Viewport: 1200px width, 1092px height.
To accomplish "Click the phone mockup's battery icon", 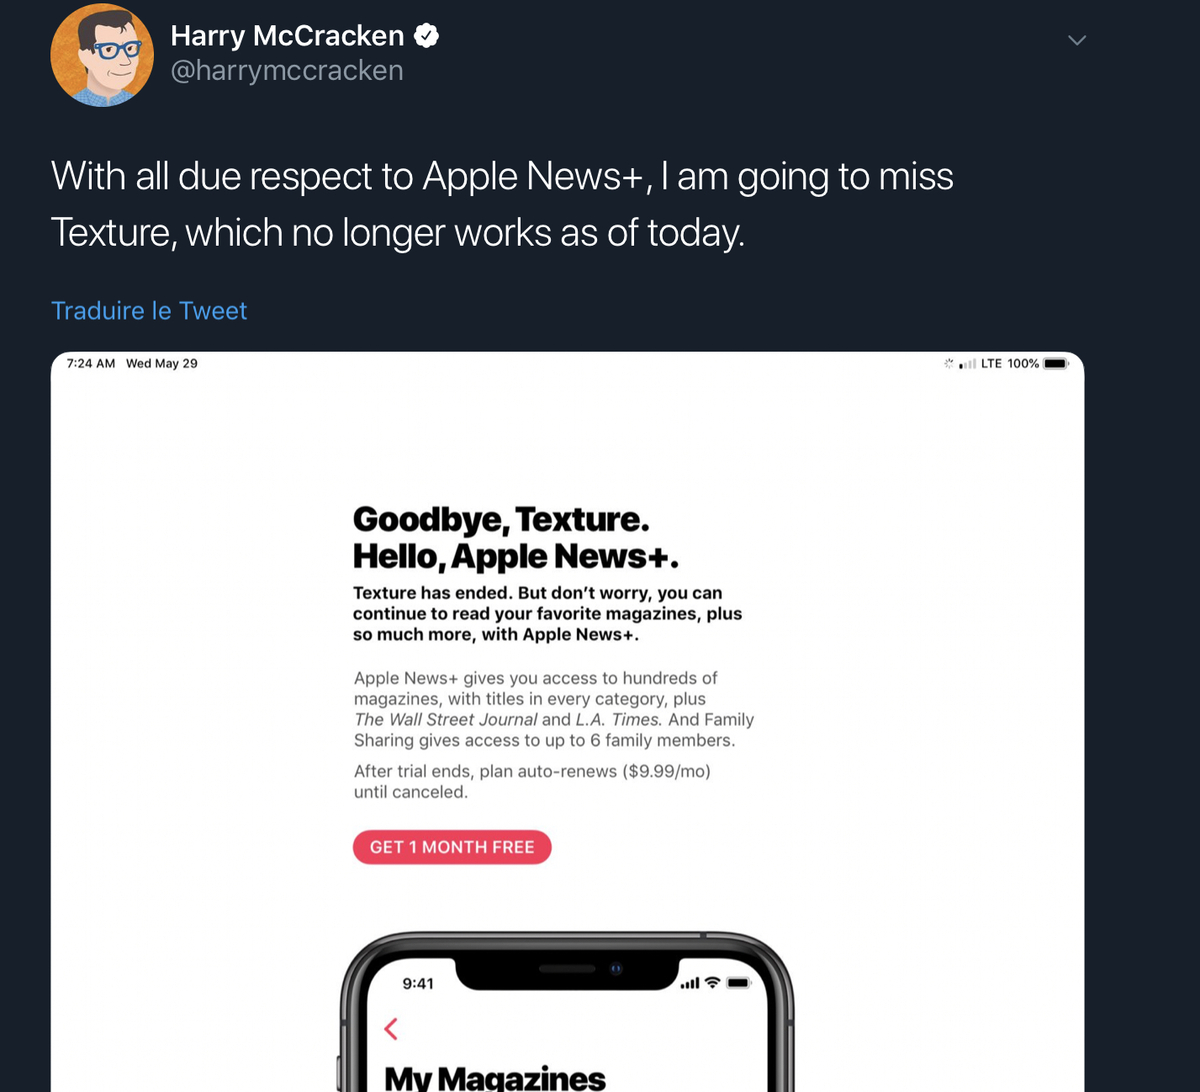I will (738, 983).
